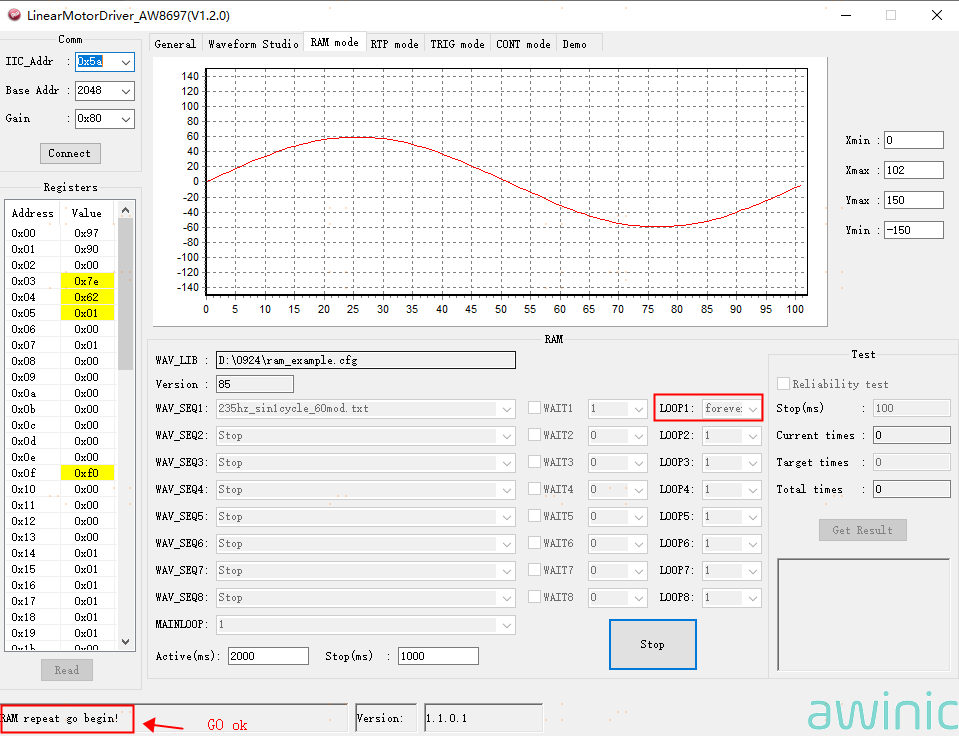Maximize the LinearMotorDriver window

(891, 15)
